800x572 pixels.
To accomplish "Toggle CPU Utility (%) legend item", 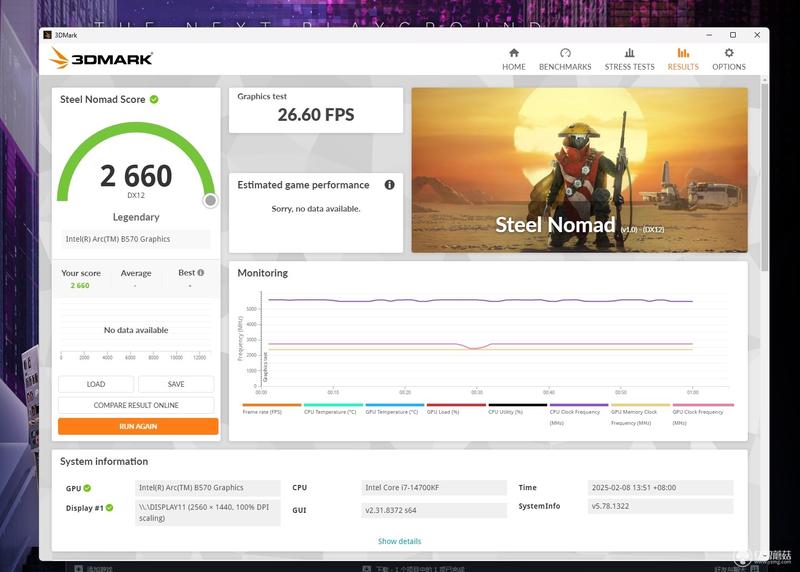I will coord(517,409).
